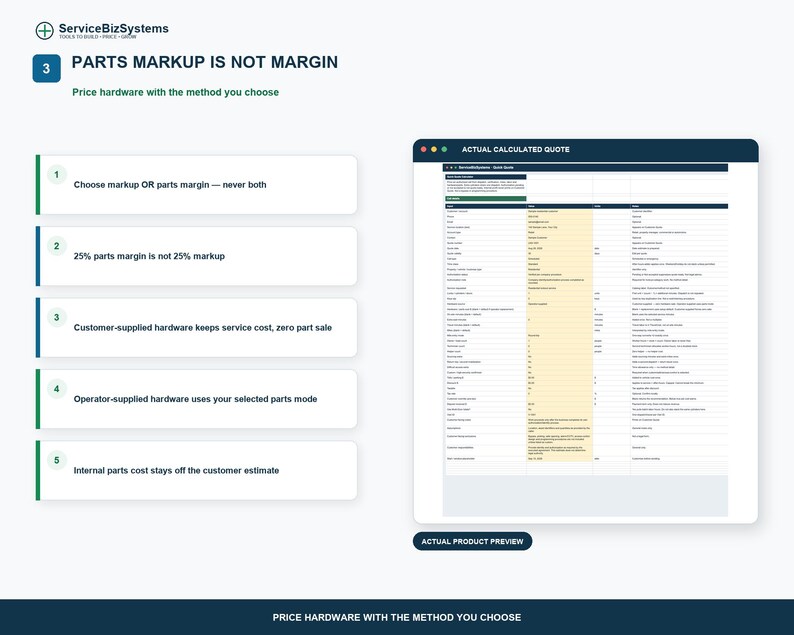The height and width of the screenshot is (635, 794).
Task: Click the ServiceBizSystems plus-circle logo icon
Action: [x=45, y=30]
